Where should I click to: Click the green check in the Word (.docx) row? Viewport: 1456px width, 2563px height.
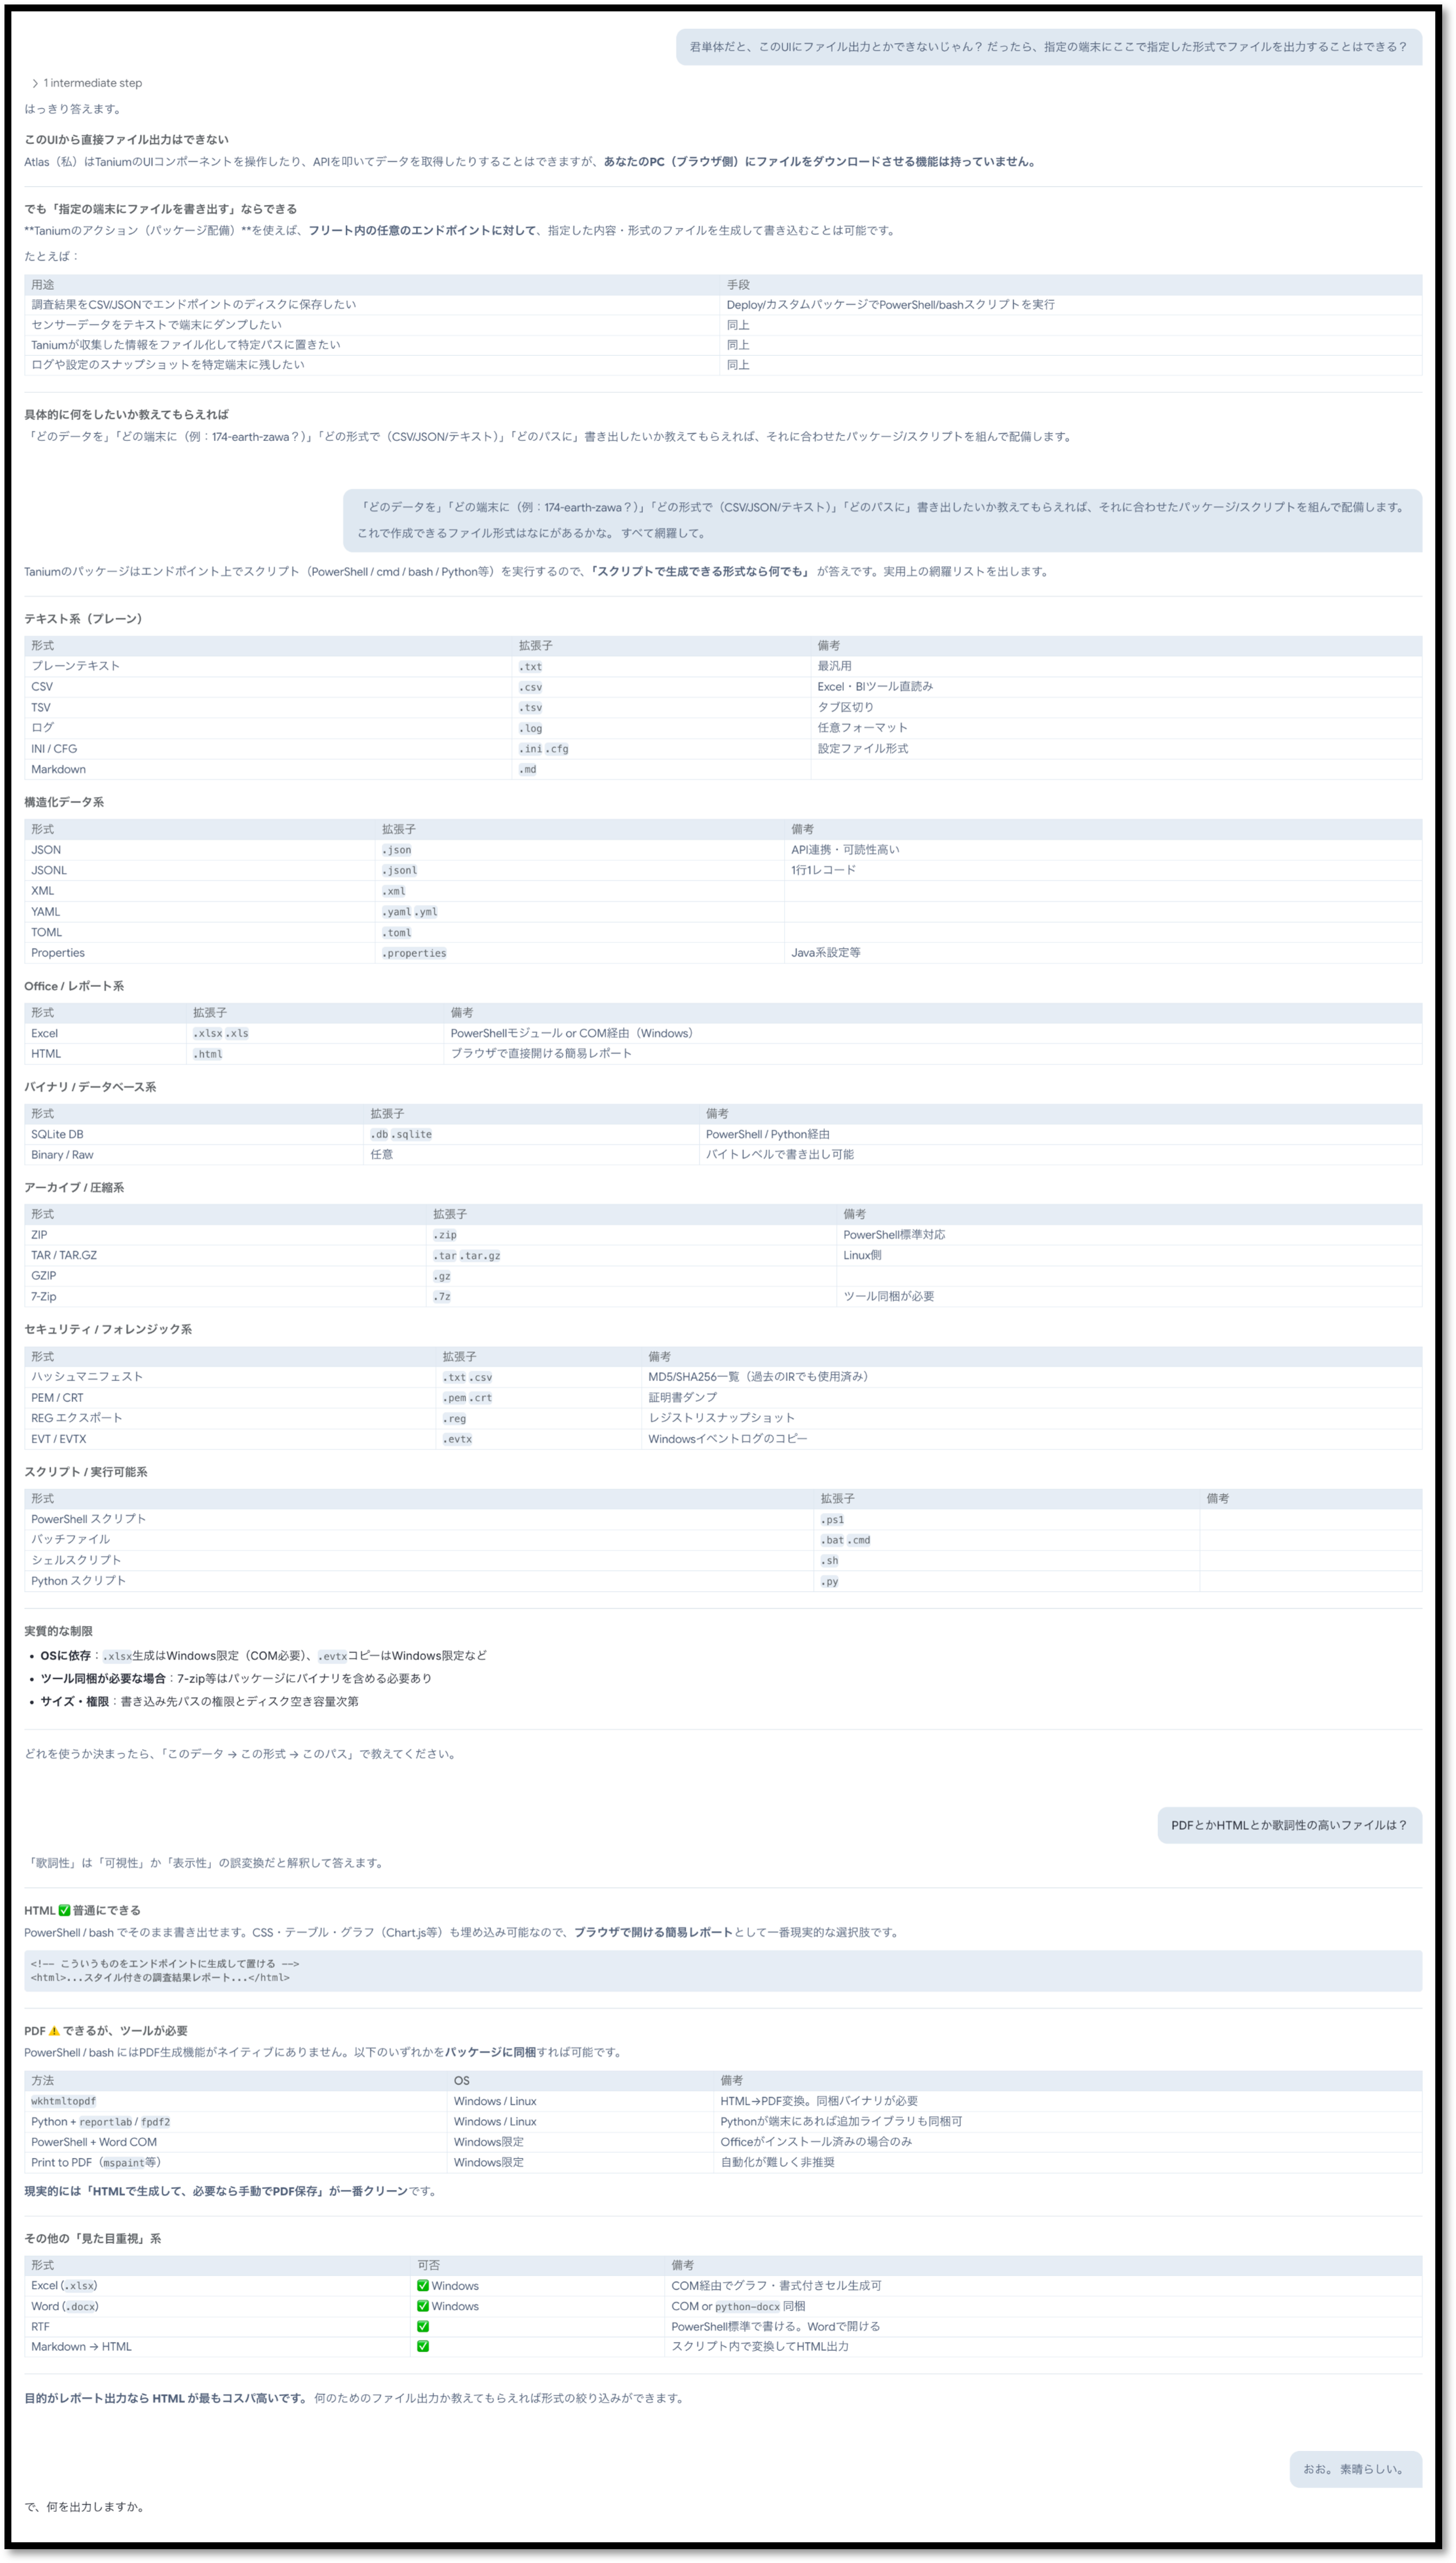(423, 2306)
